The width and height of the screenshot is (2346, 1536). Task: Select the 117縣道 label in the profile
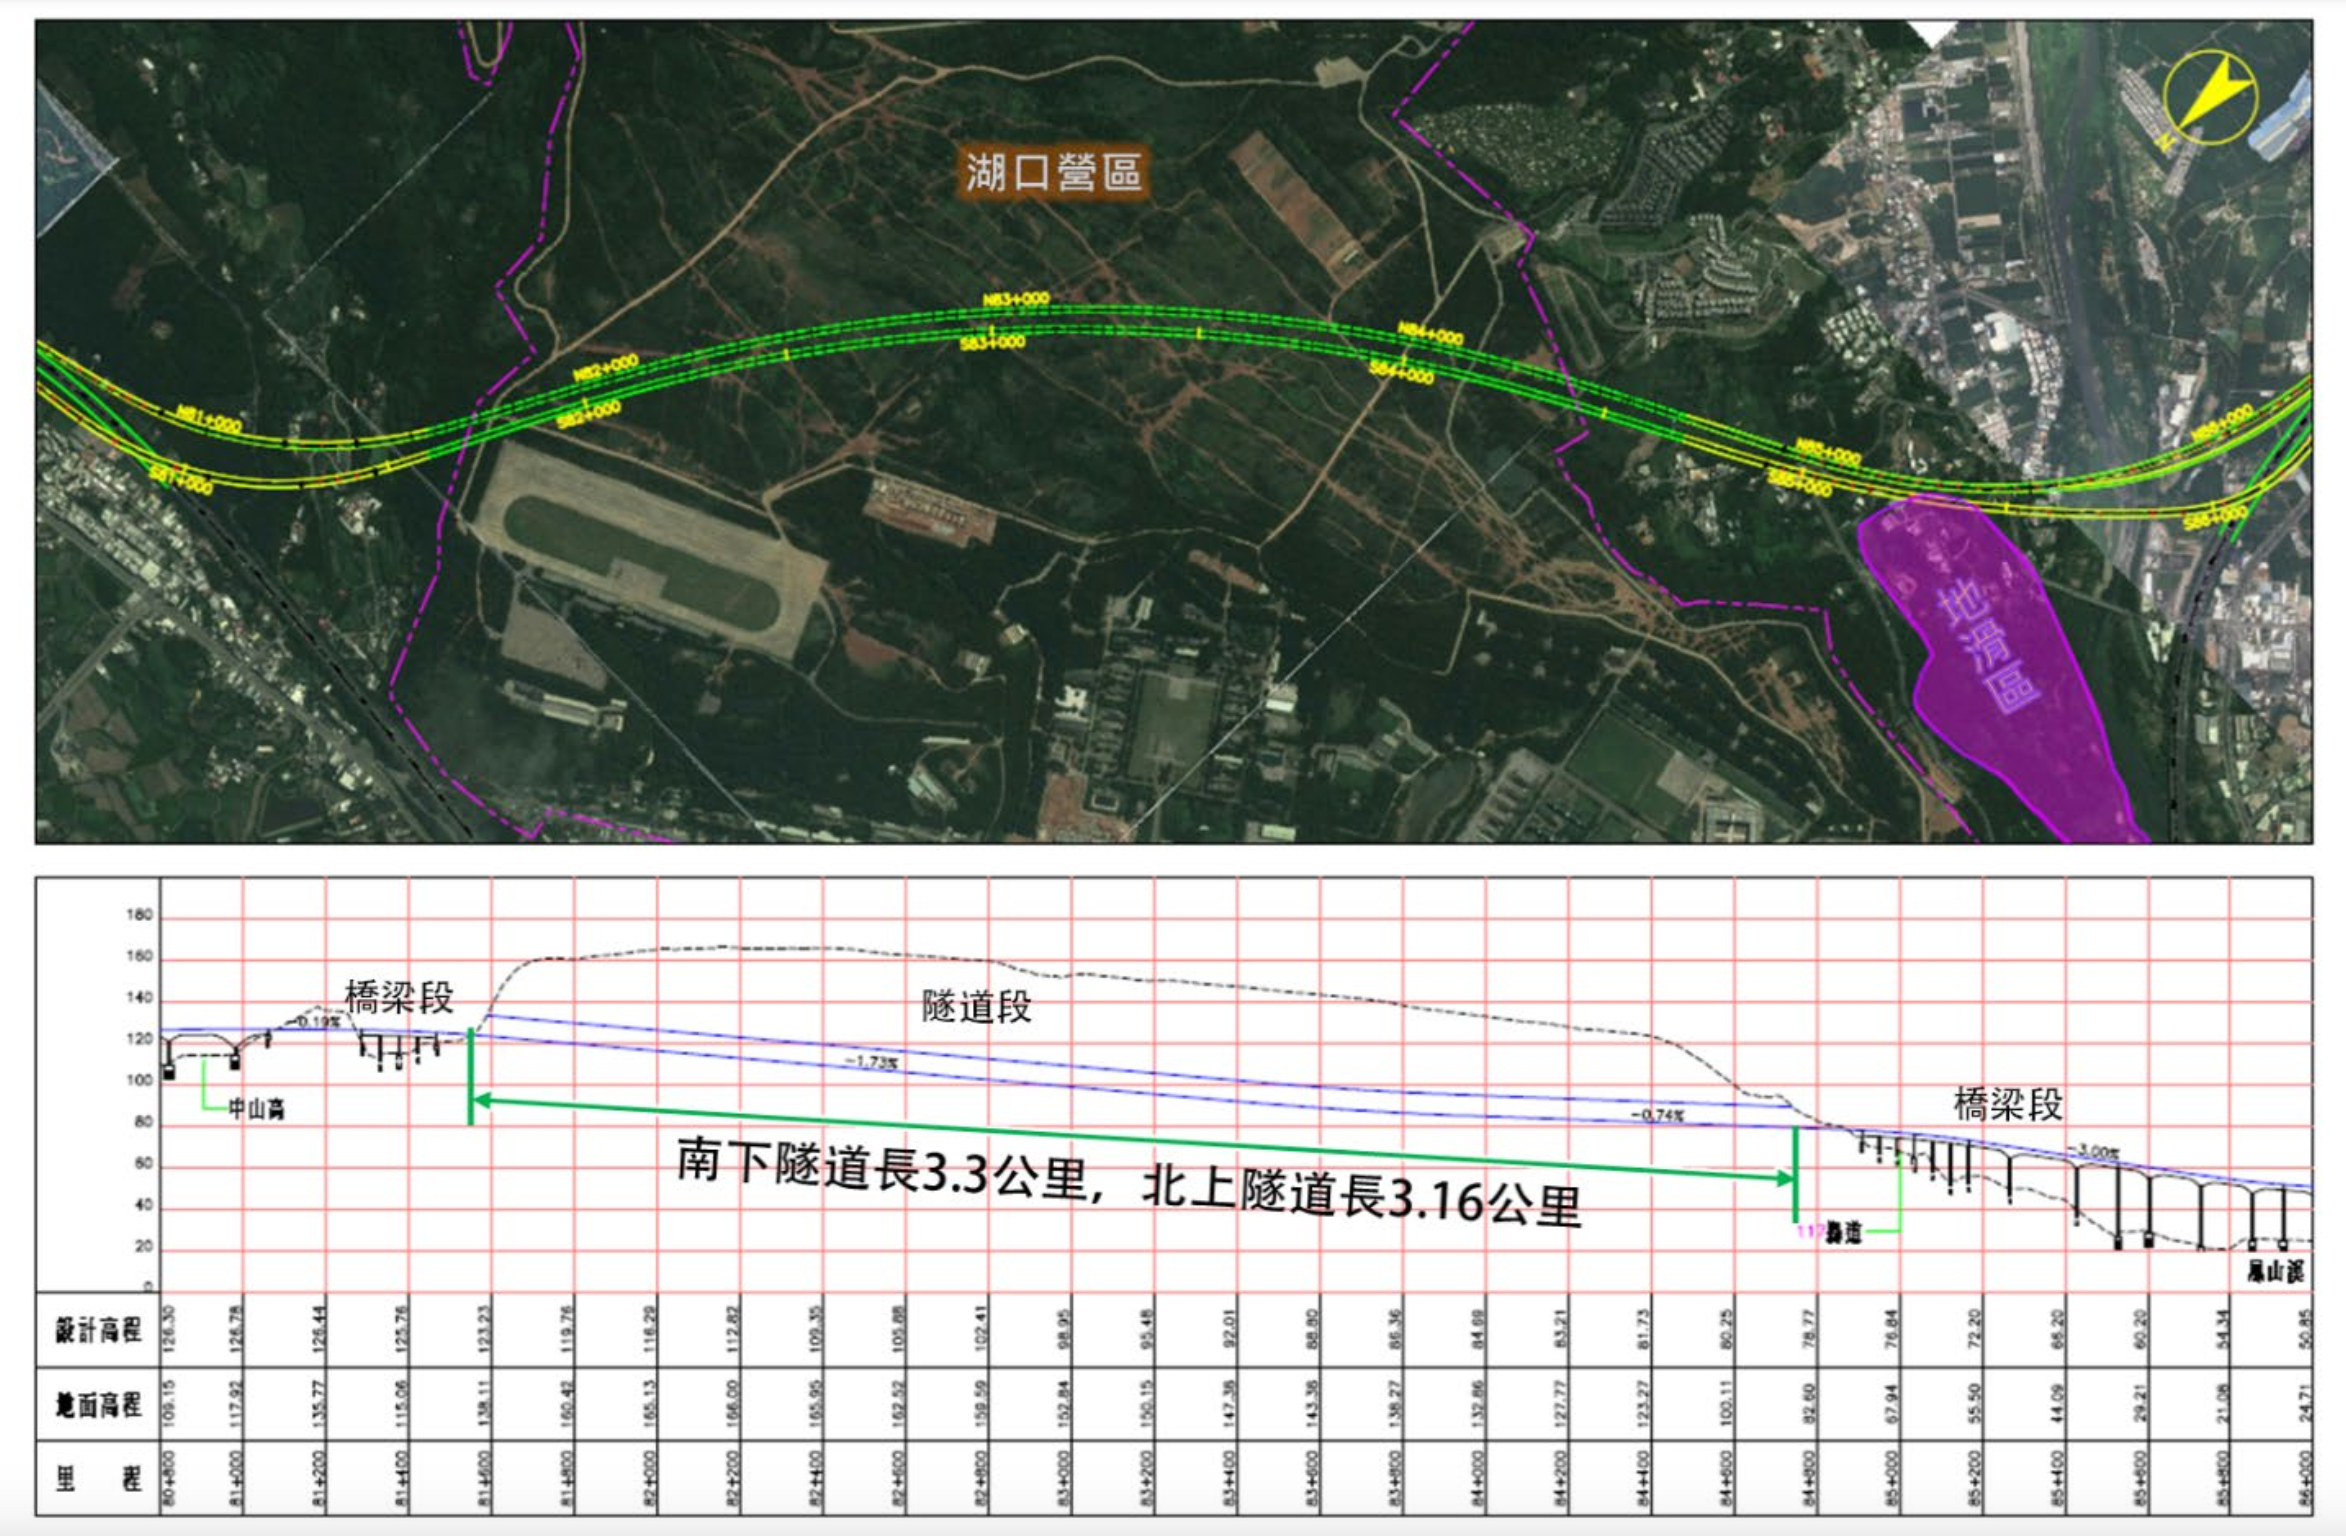coord(1829,1232)
